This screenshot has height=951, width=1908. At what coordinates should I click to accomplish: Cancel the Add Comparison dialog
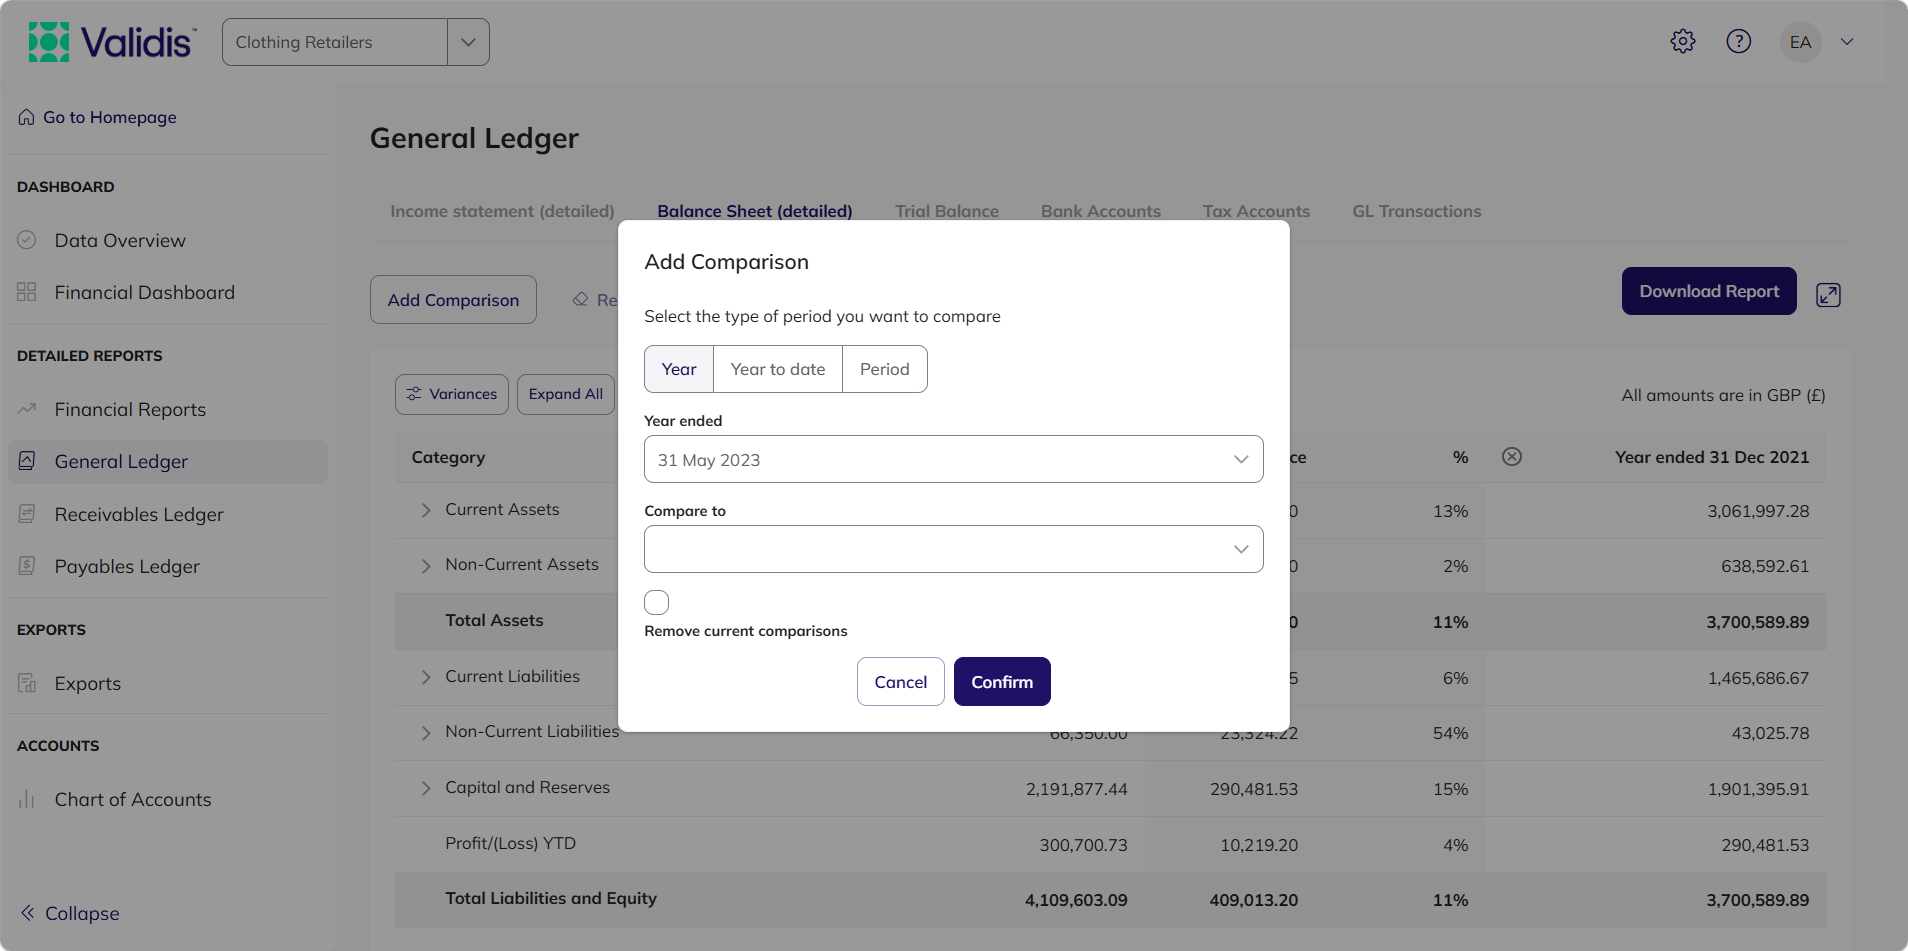click(901, 681)
